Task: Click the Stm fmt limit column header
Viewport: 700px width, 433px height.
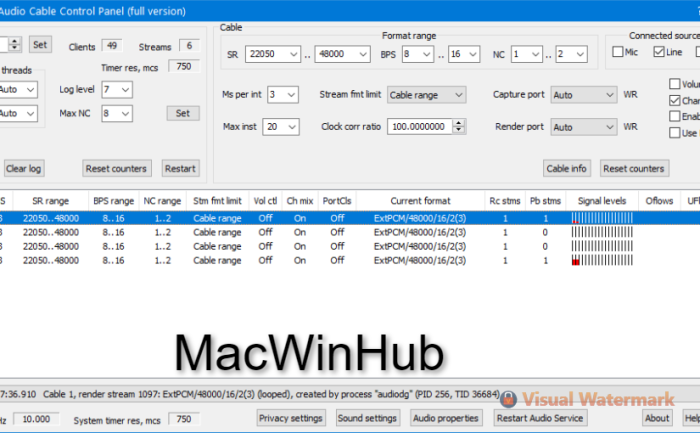Action: pyautogui.click(x=217, y=201)
